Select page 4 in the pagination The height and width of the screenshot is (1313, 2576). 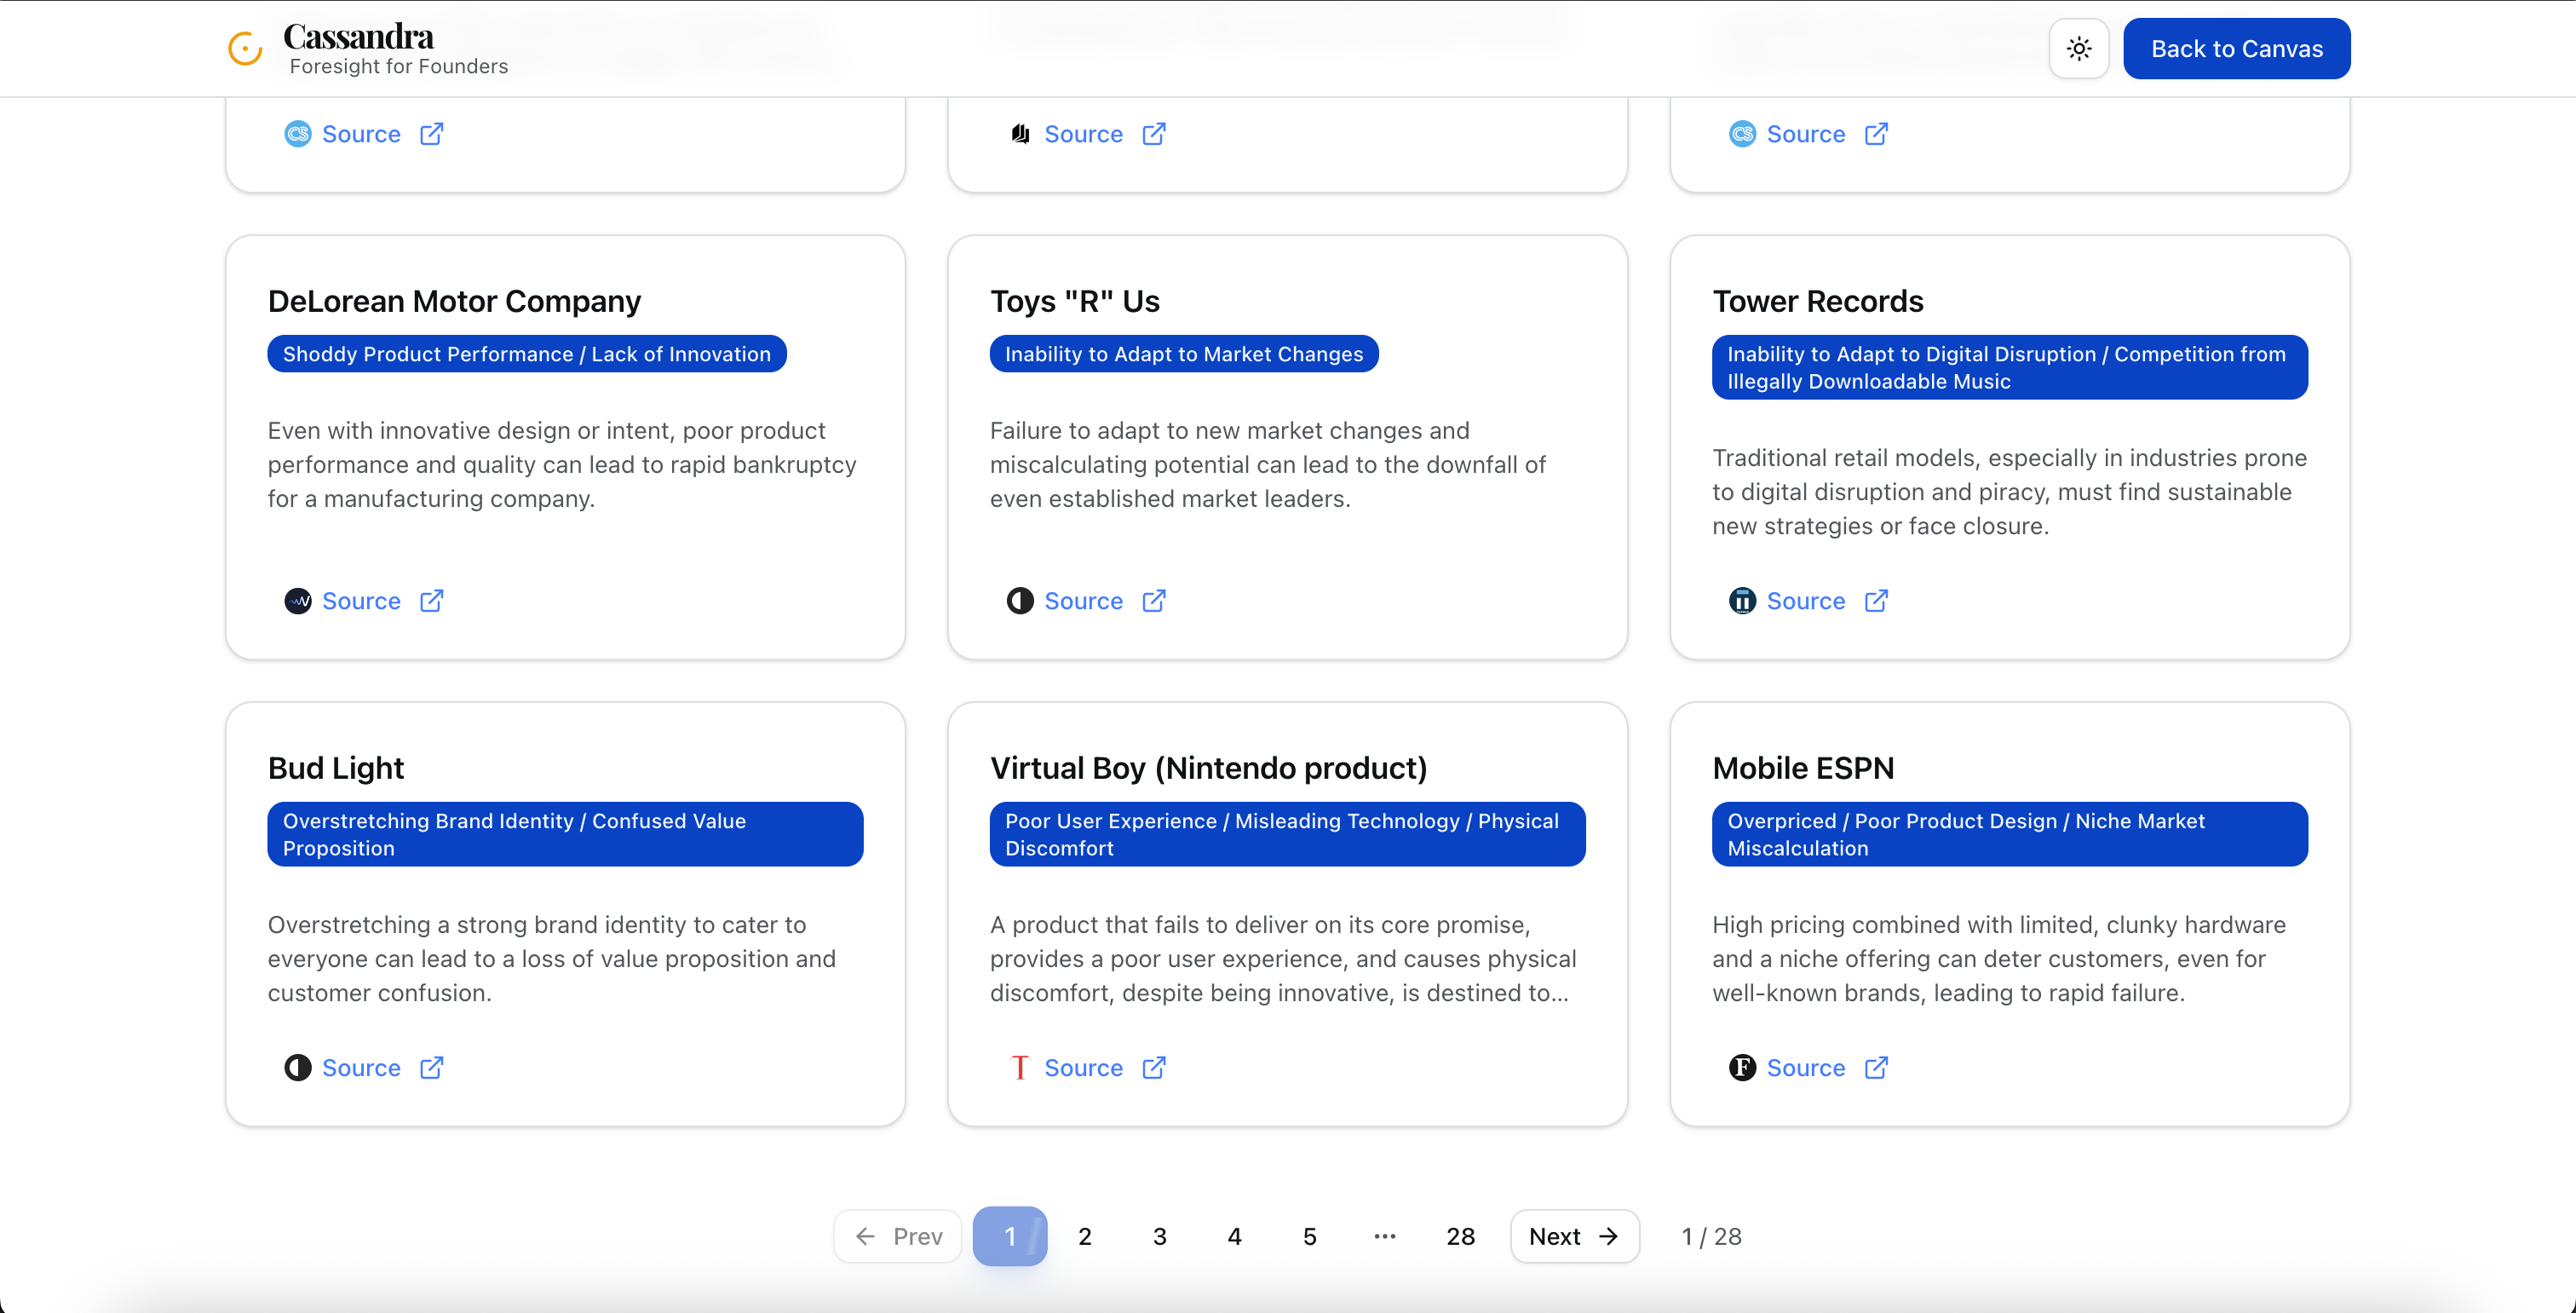pyautogui.click(x=1234, y=1237)
